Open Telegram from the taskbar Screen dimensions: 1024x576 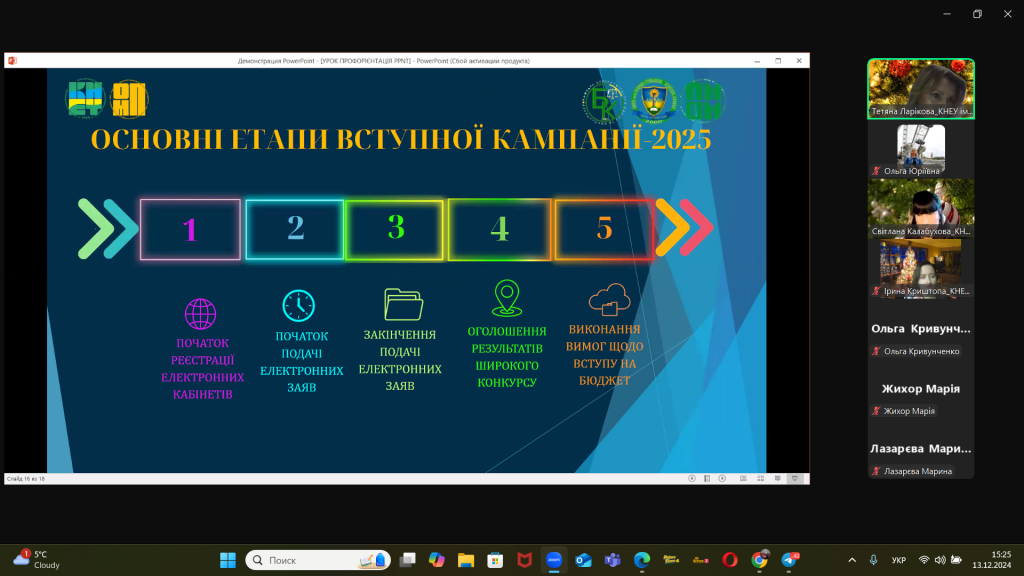789,560
